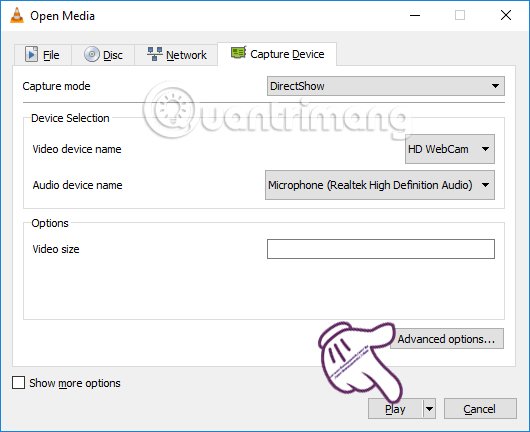Click the Video device name label
Image resolution: width=530 pixels, height=432 pixels.
(x=77, y=149)
